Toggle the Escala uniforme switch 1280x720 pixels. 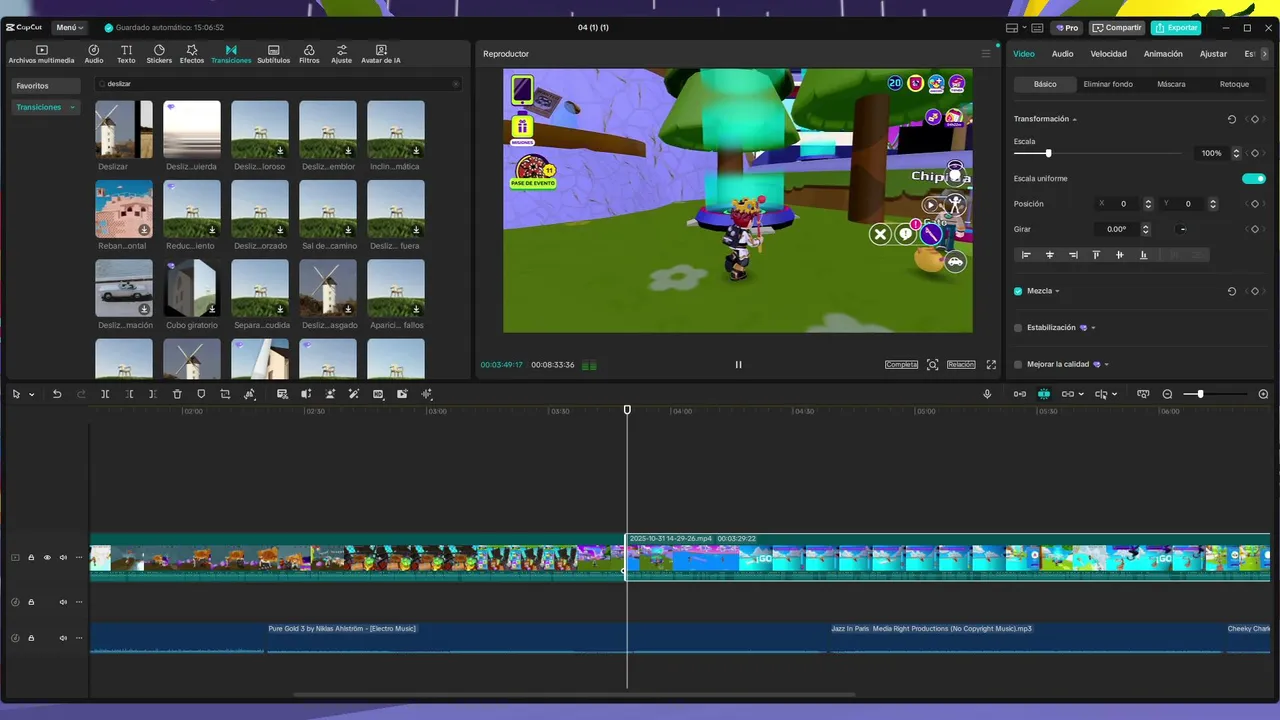(x=1254, y=179)
